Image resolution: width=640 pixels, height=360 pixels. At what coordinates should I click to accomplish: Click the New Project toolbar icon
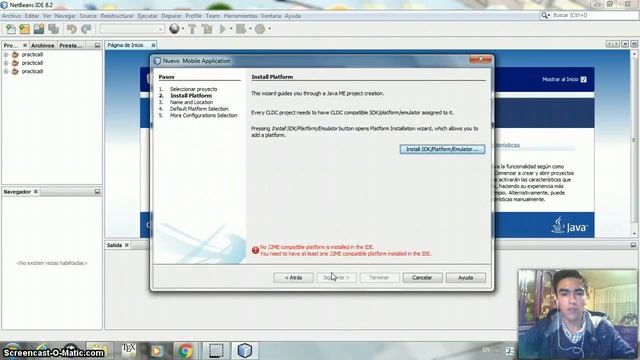[24, 29]
